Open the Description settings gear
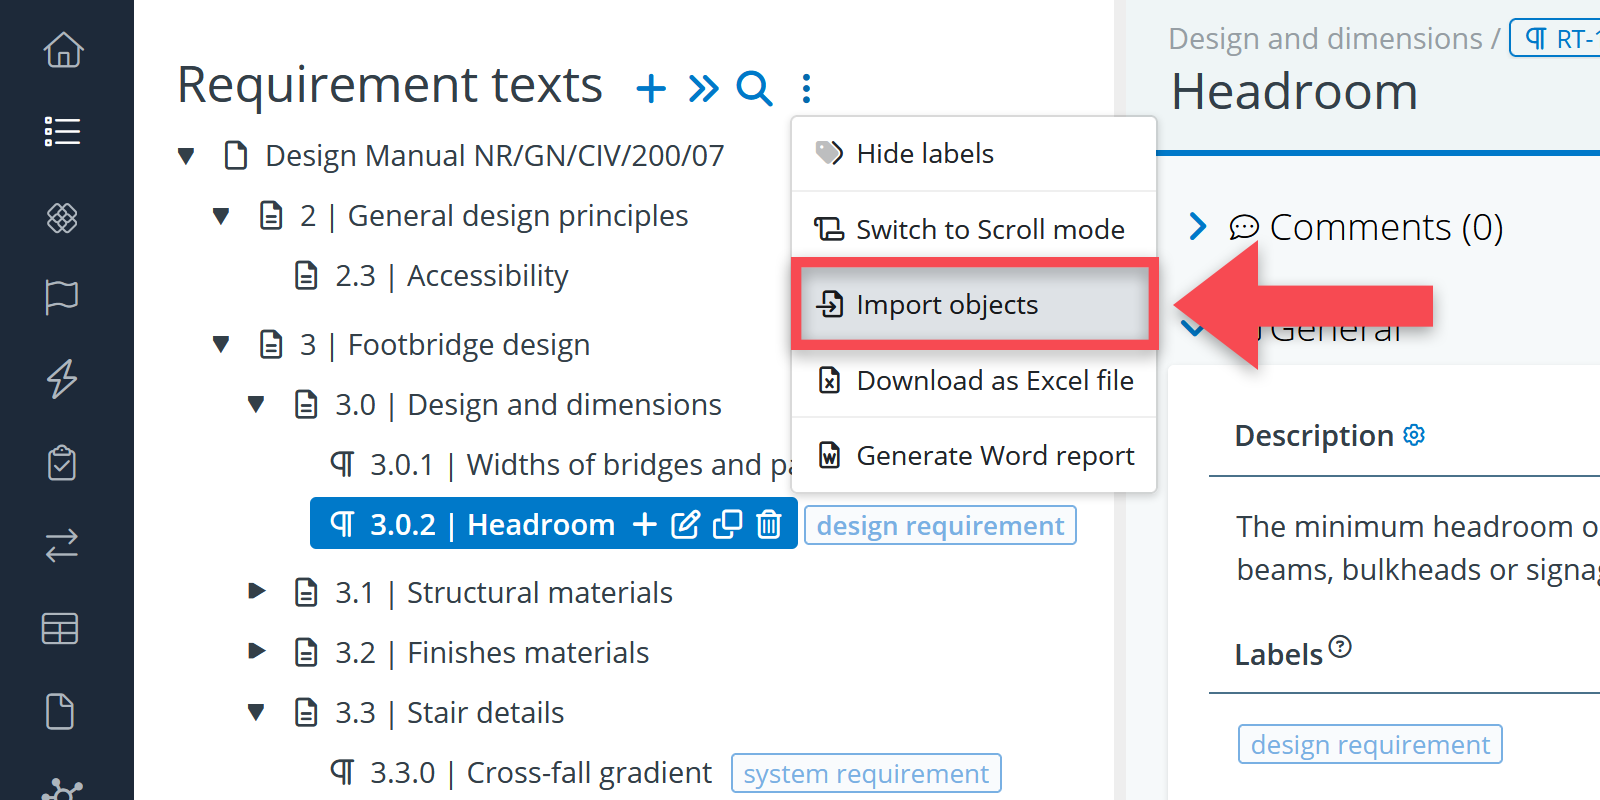This screenshot has height=800, width=1600. coord(1414,435)
